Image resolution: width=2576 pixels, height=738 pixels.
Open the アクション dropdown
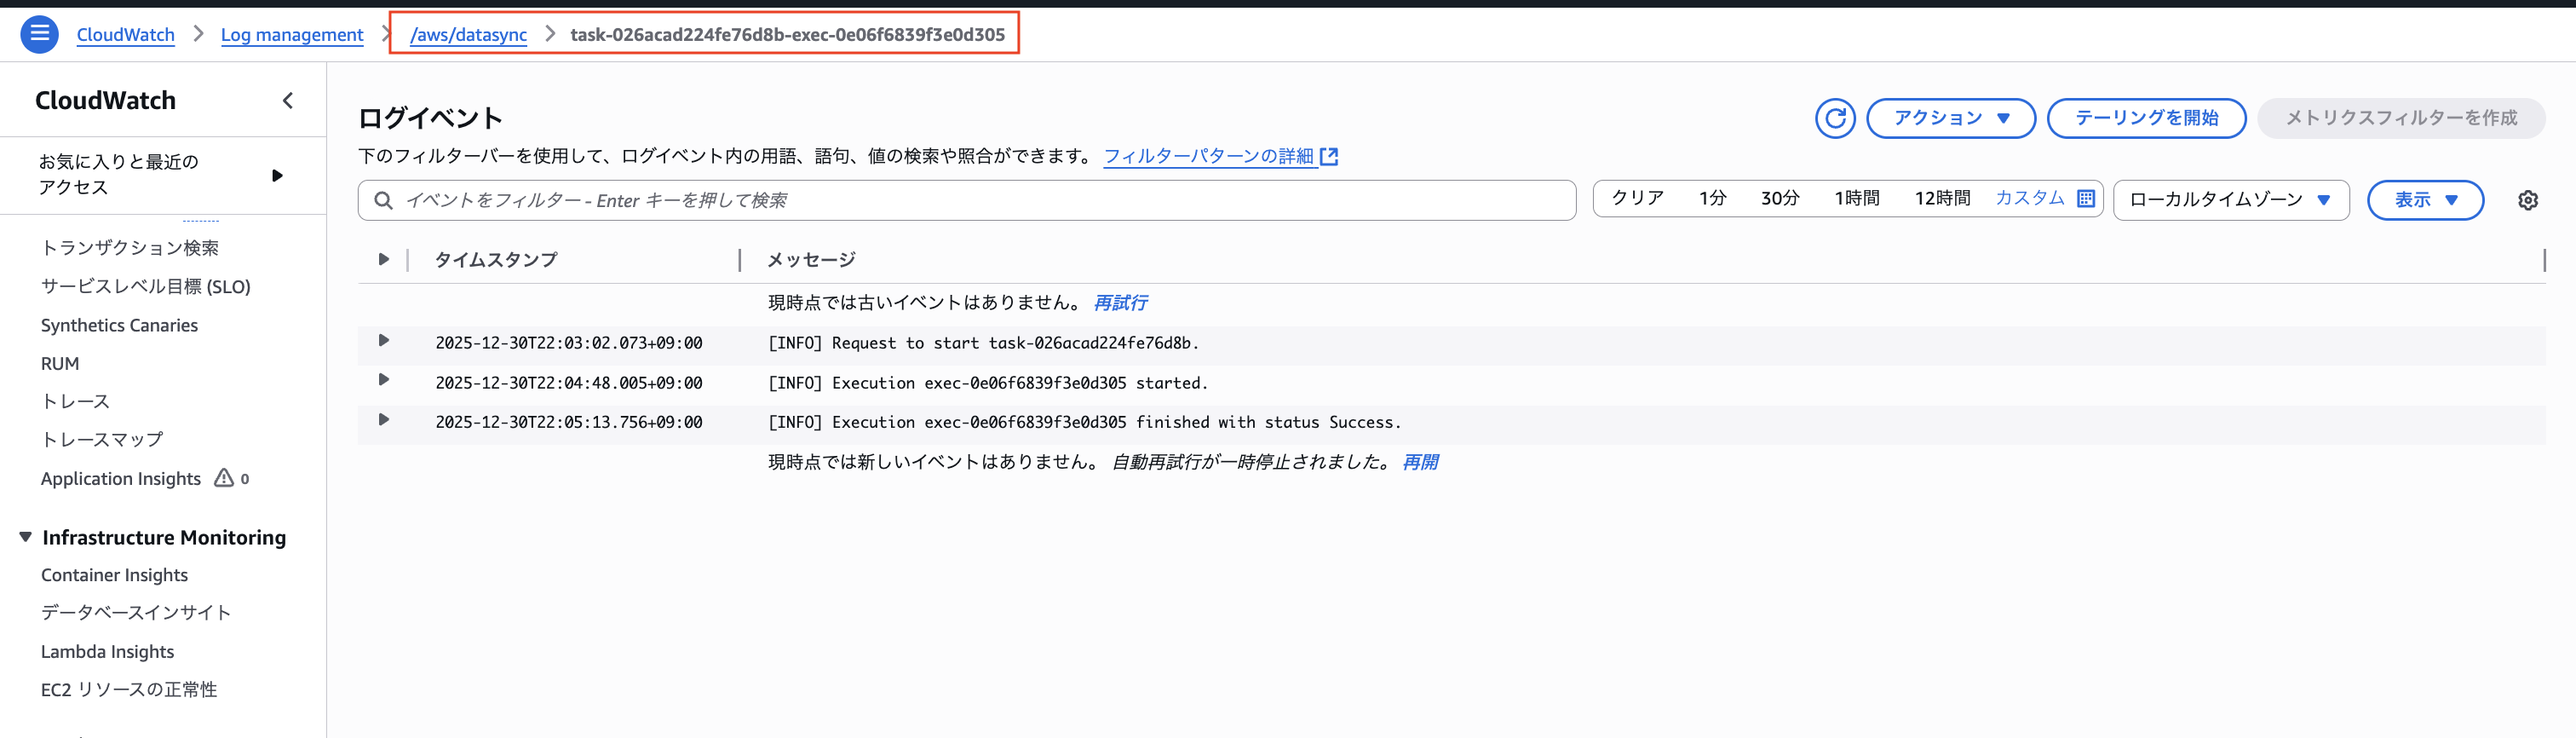click(x=1950, y=118)
